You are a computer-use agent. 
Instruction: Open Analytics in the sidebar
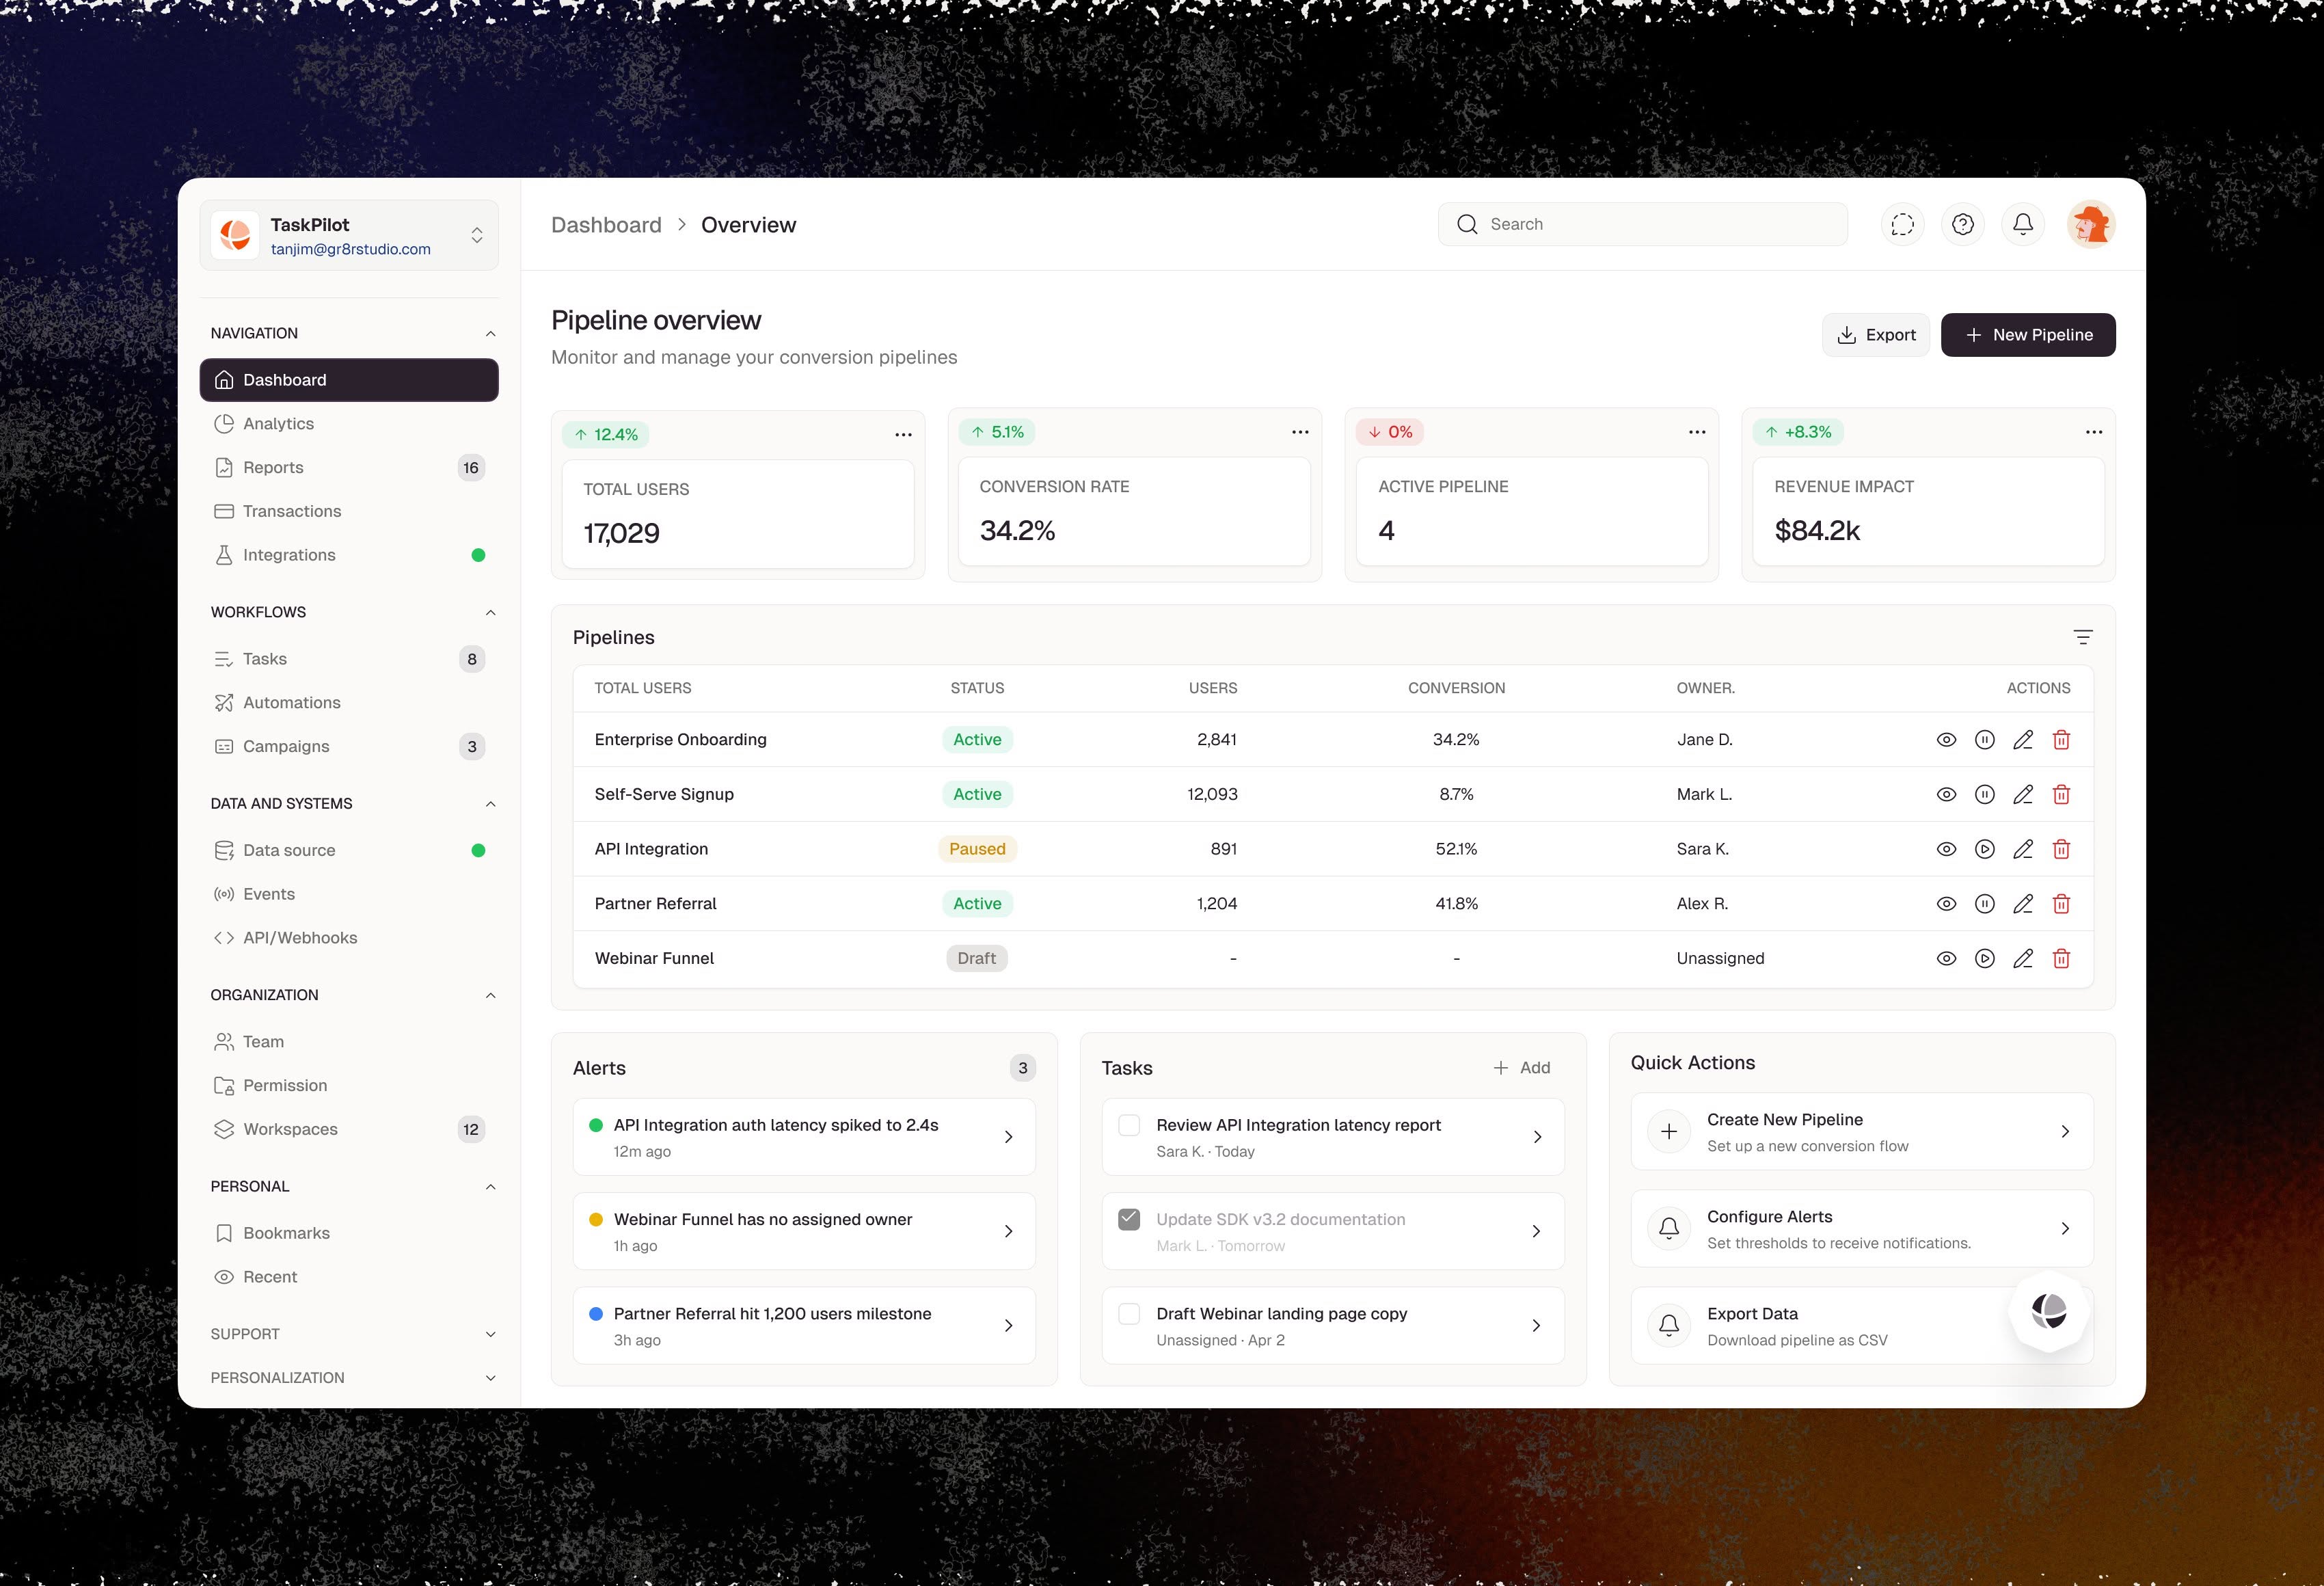point(278,424)
